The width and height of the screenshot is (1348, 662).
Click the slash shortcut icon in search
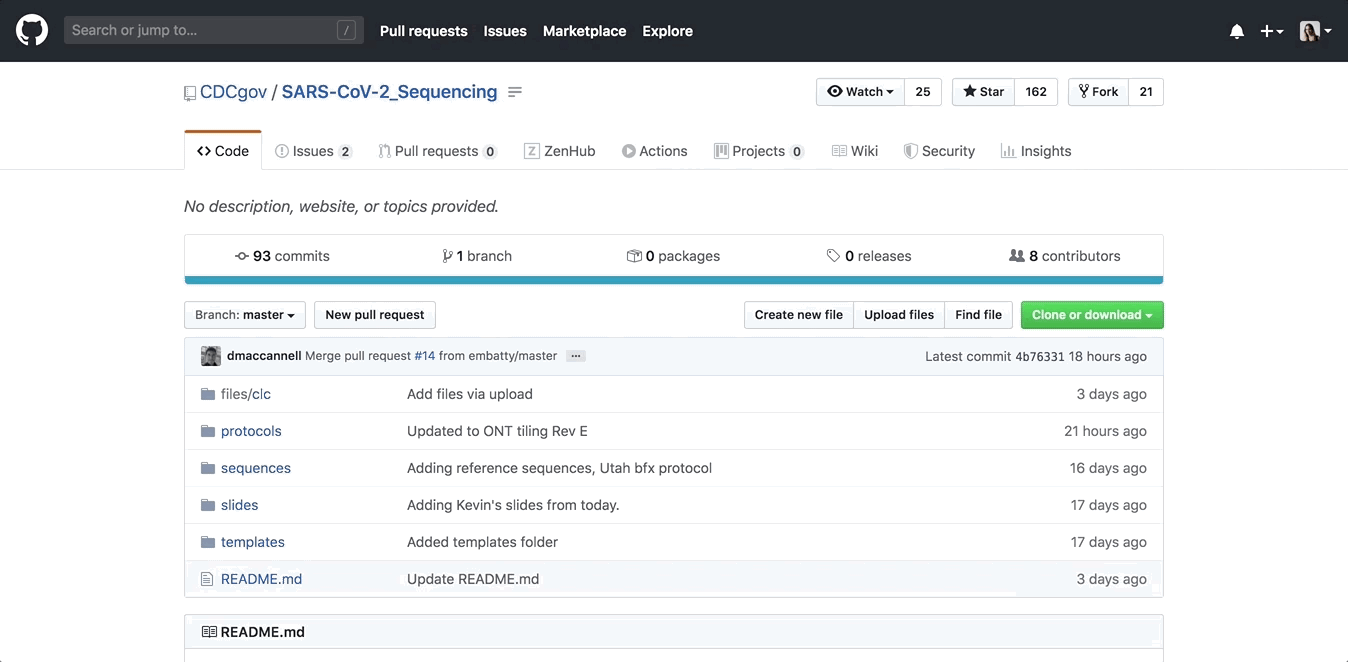click(x=346, y=30)
